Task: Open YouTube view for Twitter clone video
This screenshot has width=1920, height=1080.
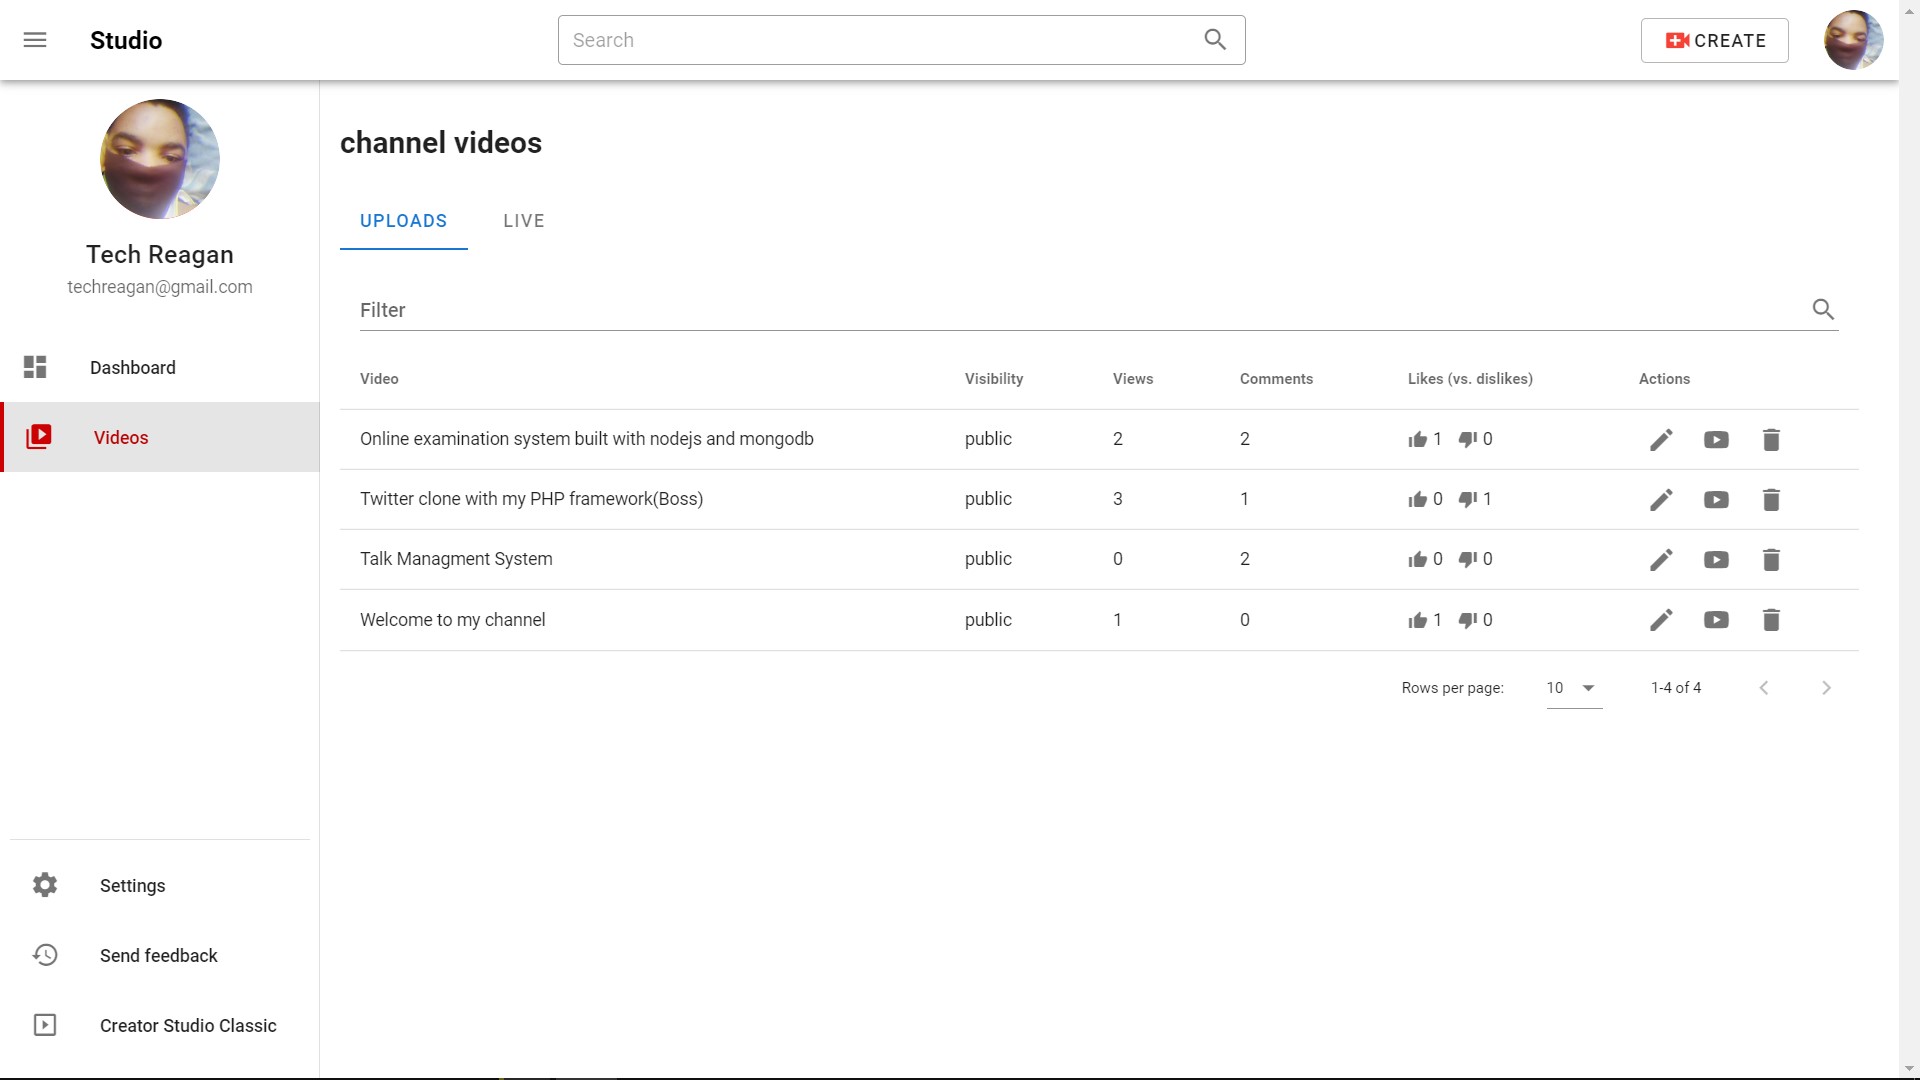Action: pyautogui.click(x=1716, y=500)
